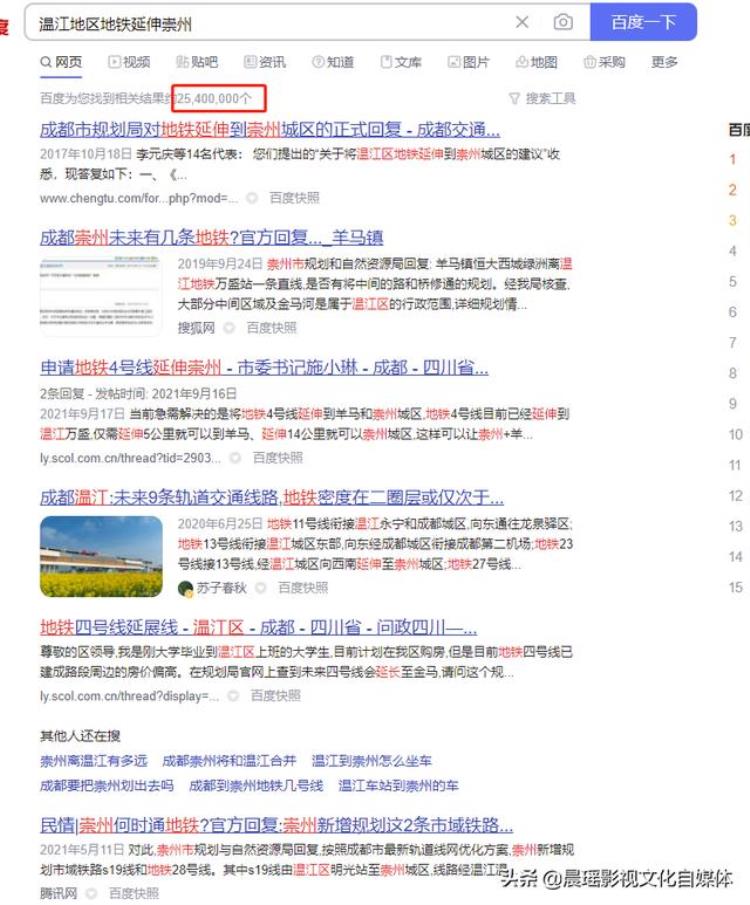Click the 采购 shopping icon

coord(589,62)
